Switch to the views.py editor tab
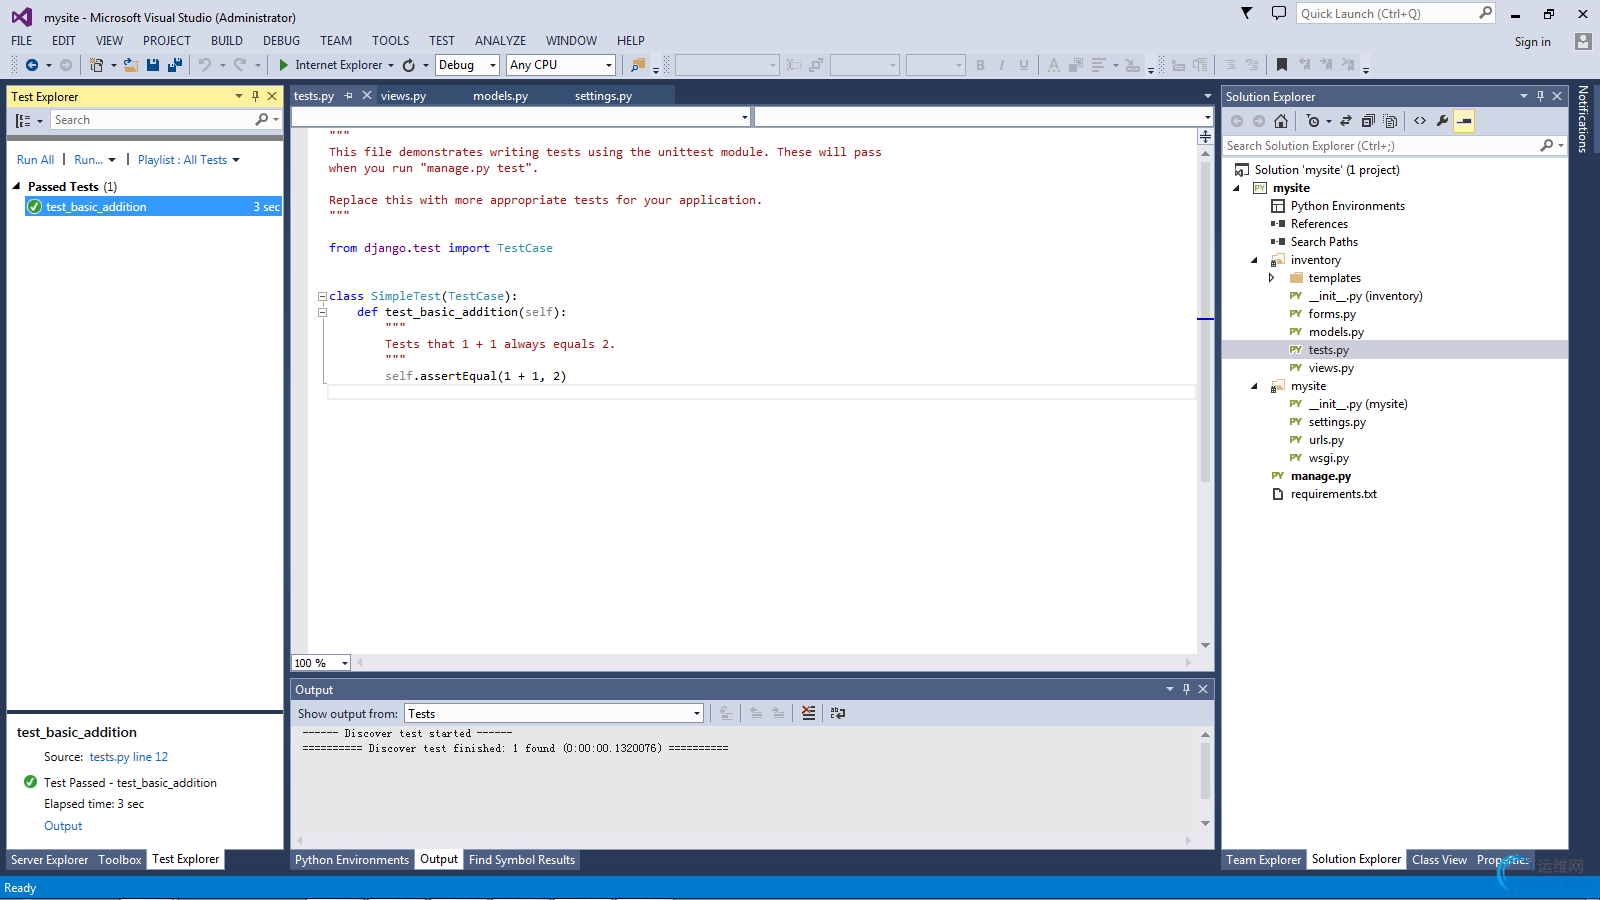Image resolution: width=1600 pixels, height=900 pixels. pos(403,96)
